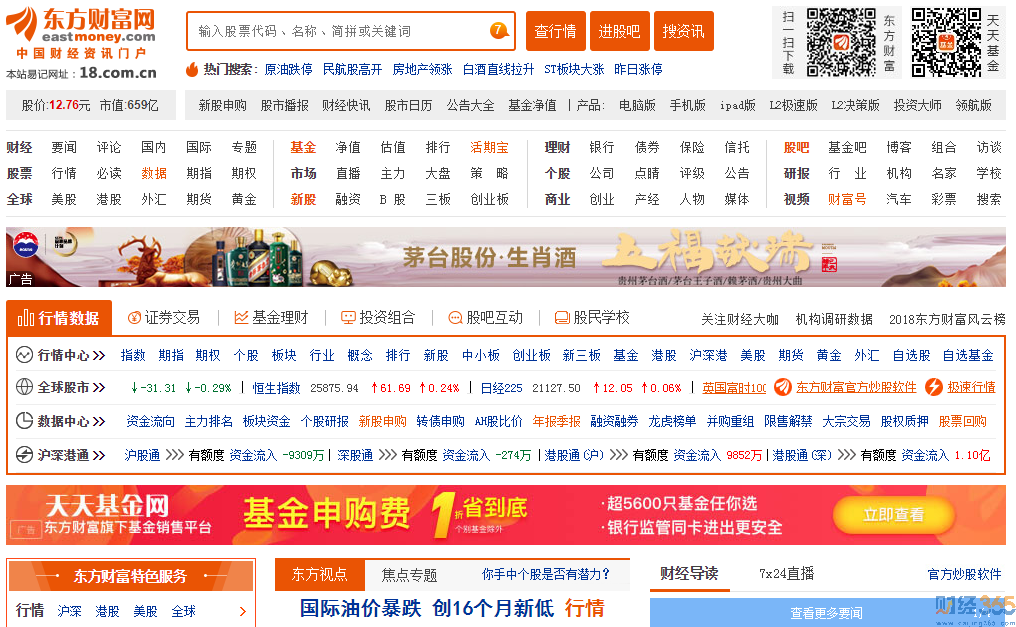Open the 股票回购 data link
The image size is (1016, 627).
point(962,422)
